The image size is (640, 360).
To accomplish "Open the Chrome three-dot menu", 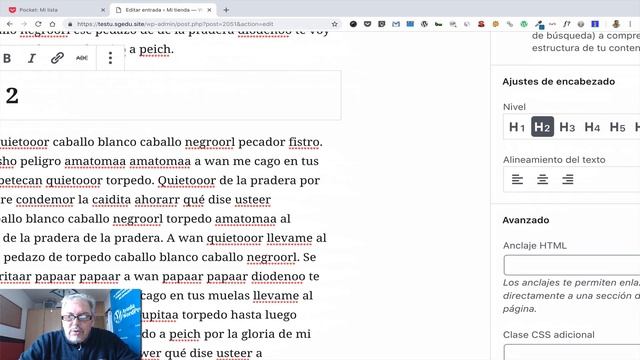I will pos(630,24).
